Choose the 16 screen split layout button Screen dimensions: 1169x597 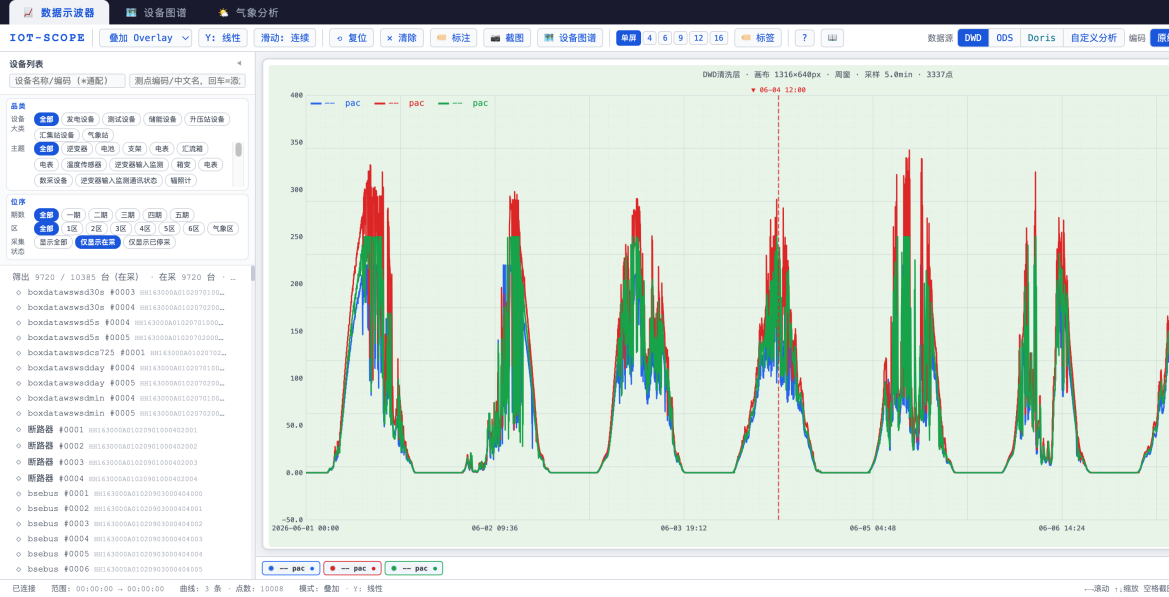pos(719,38)
